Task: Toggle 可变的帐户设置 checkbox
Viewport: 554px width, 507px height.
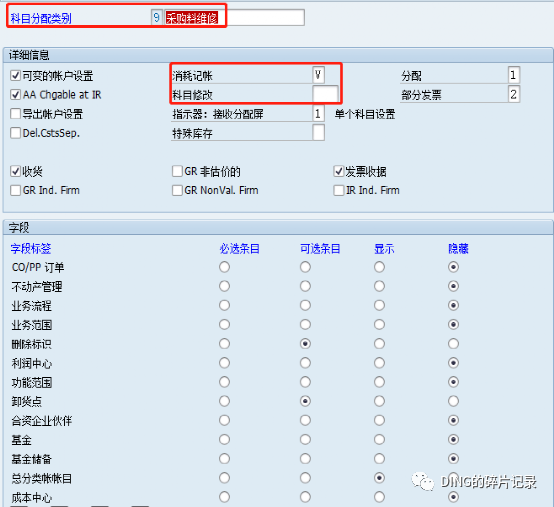Action: click(15, 75)
